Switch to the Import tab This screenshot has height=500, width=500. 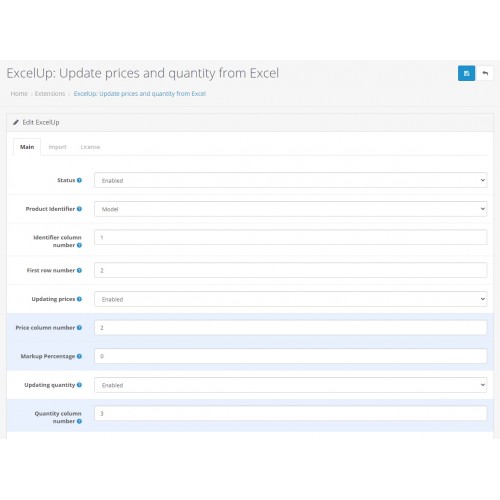[57, 147]
